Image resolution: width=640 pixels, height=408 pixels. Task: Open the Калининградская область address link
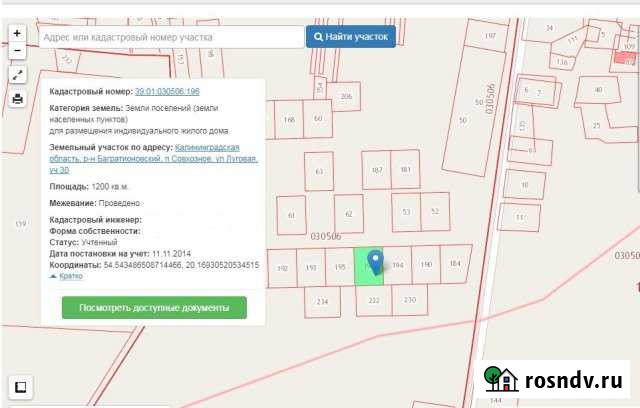tap(216, 147)
